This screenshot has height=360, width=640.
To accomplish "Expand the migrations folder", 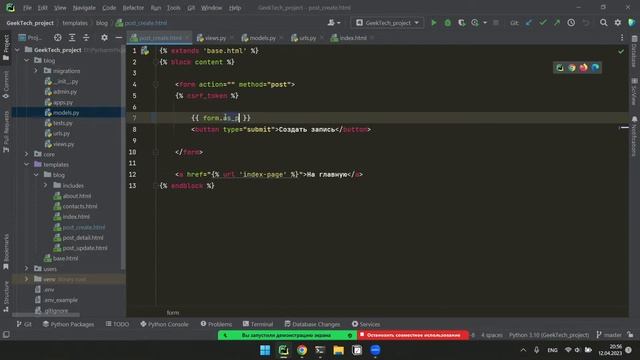I will pos(36,71).
